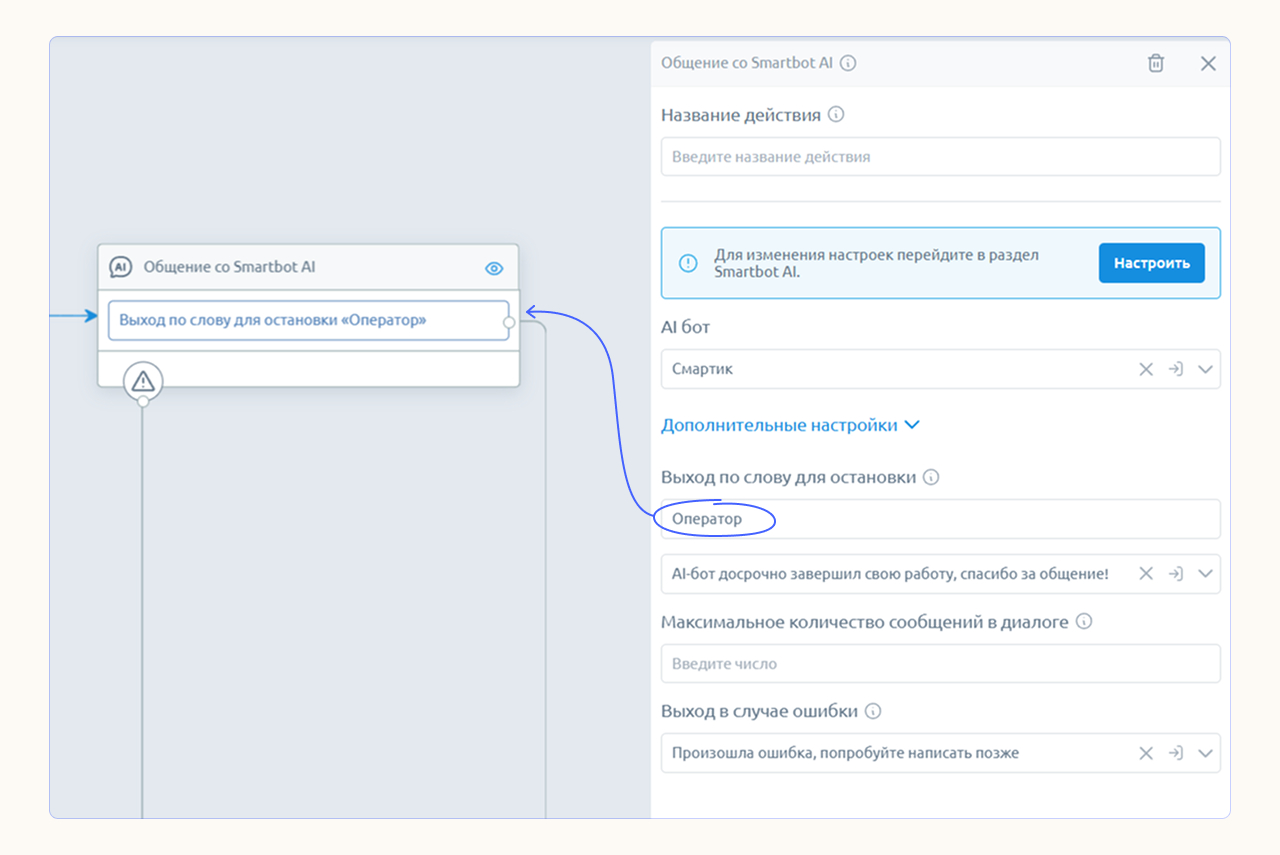Expand the «Смартик» AI bot dropdown

(1205, 369)
